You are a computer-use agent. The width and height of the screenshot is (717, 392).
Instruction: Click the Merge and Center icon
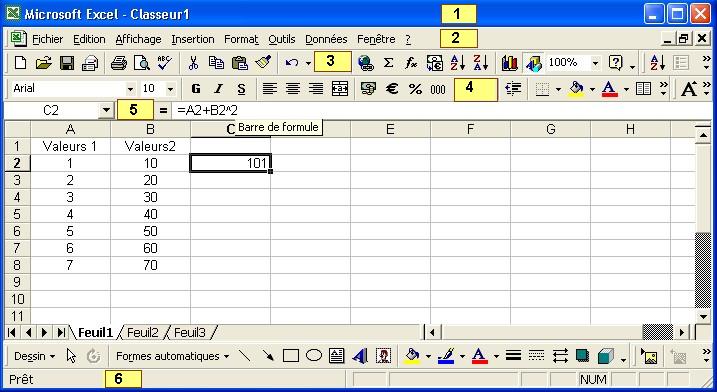(x=340, y=88)
